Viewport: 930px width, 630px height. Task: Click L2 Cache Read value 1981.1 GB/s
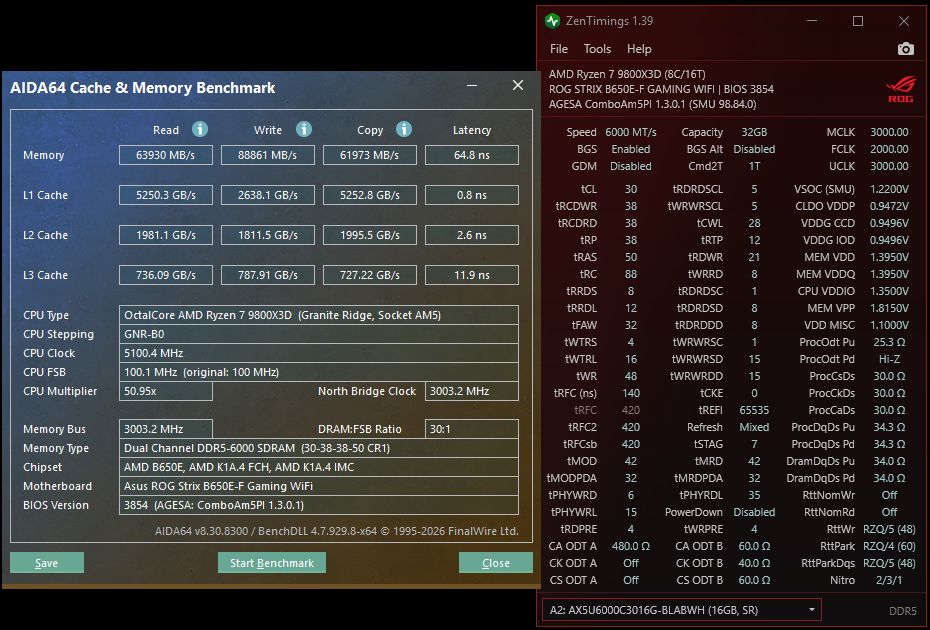tap(165, 235)
